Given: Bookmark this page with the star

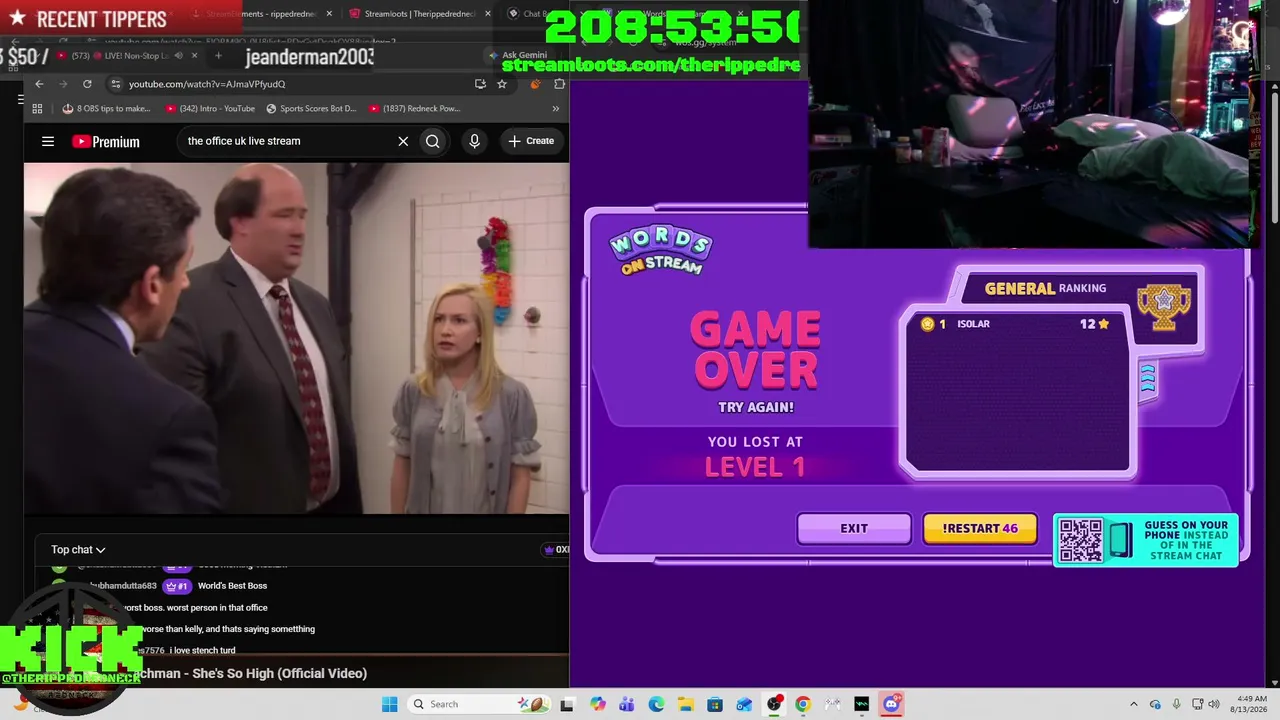Looking at the screenshot, I should click(x=502, y=84).
